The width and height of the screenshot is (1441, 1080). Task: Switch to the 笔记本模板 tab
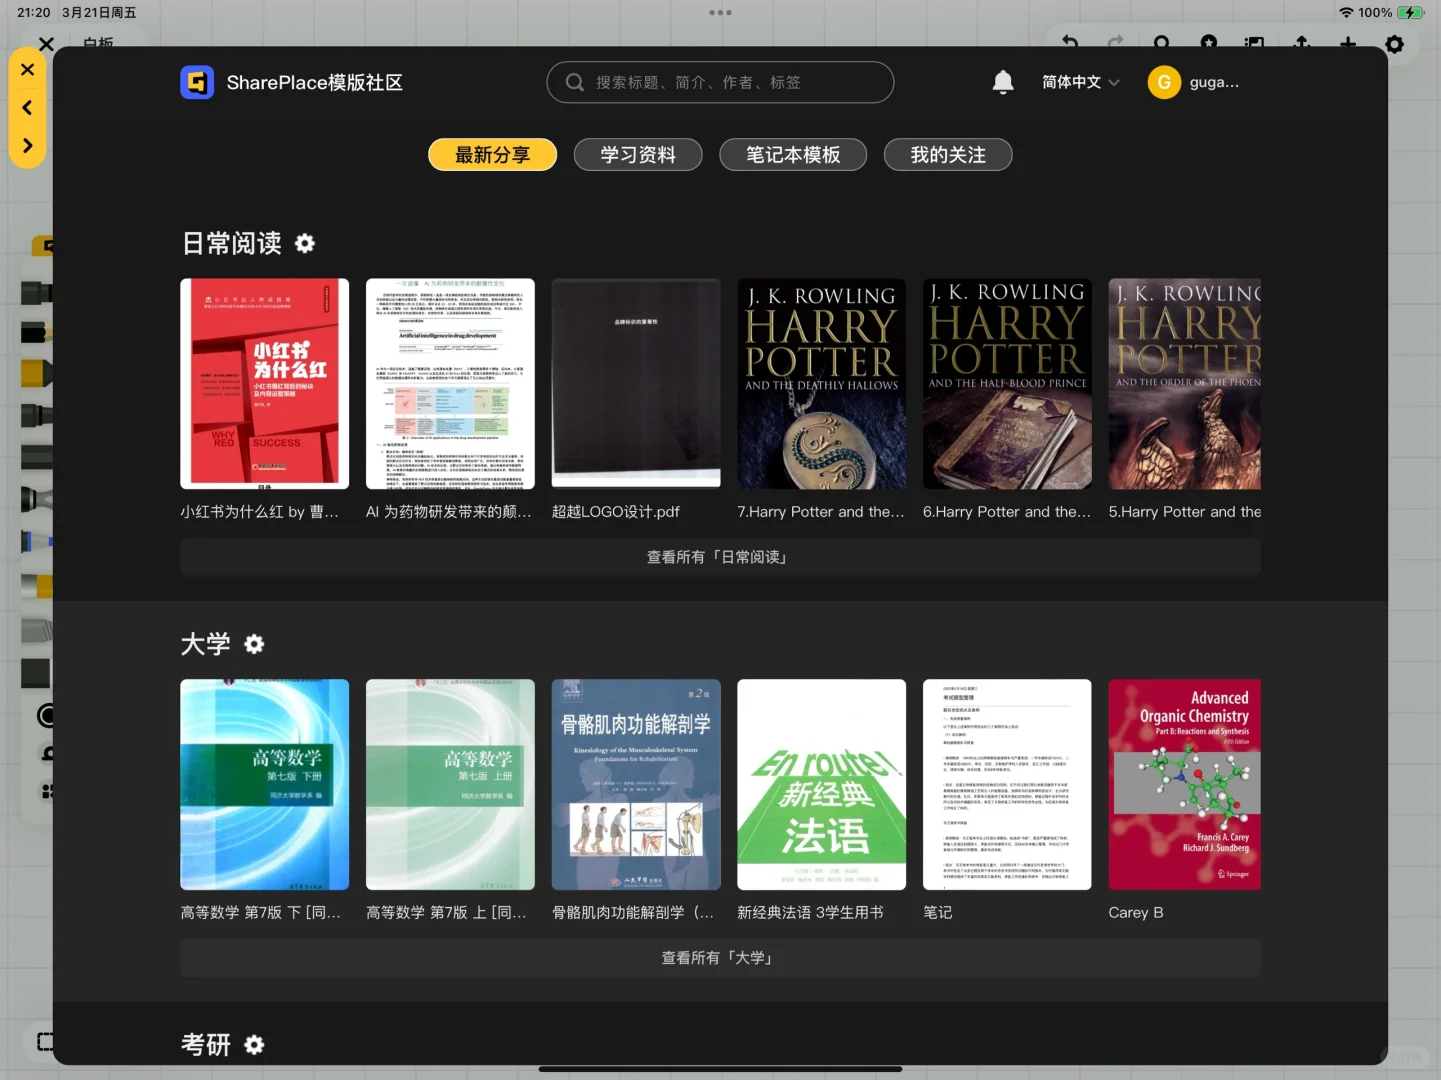[x=792, y=154]
